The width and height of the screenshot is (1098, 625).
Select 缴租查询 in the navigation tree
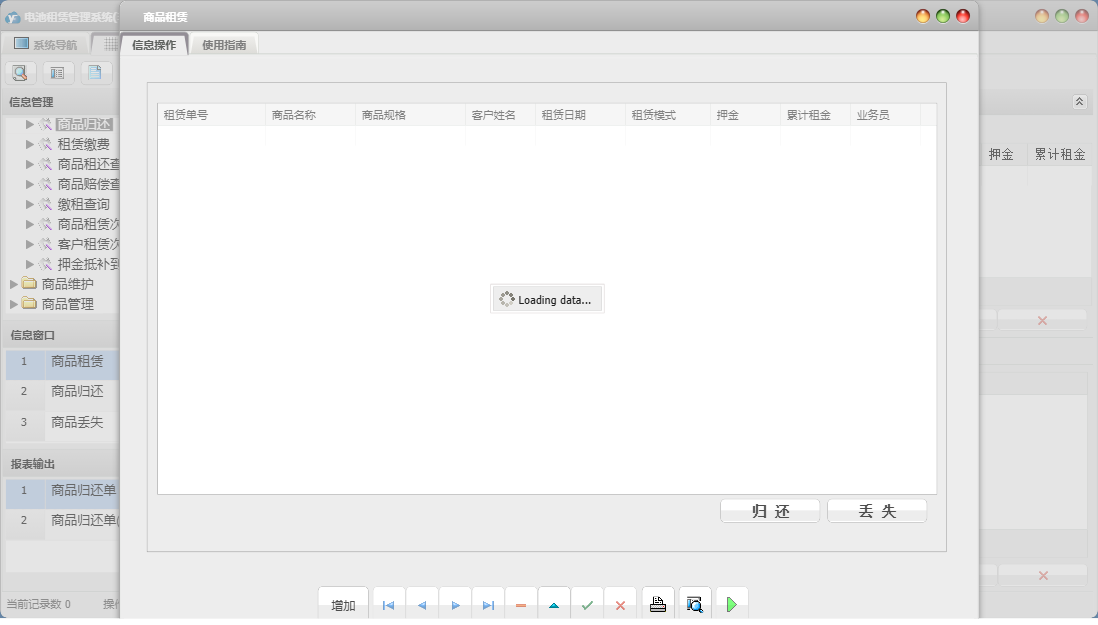[x=83, y=204]
